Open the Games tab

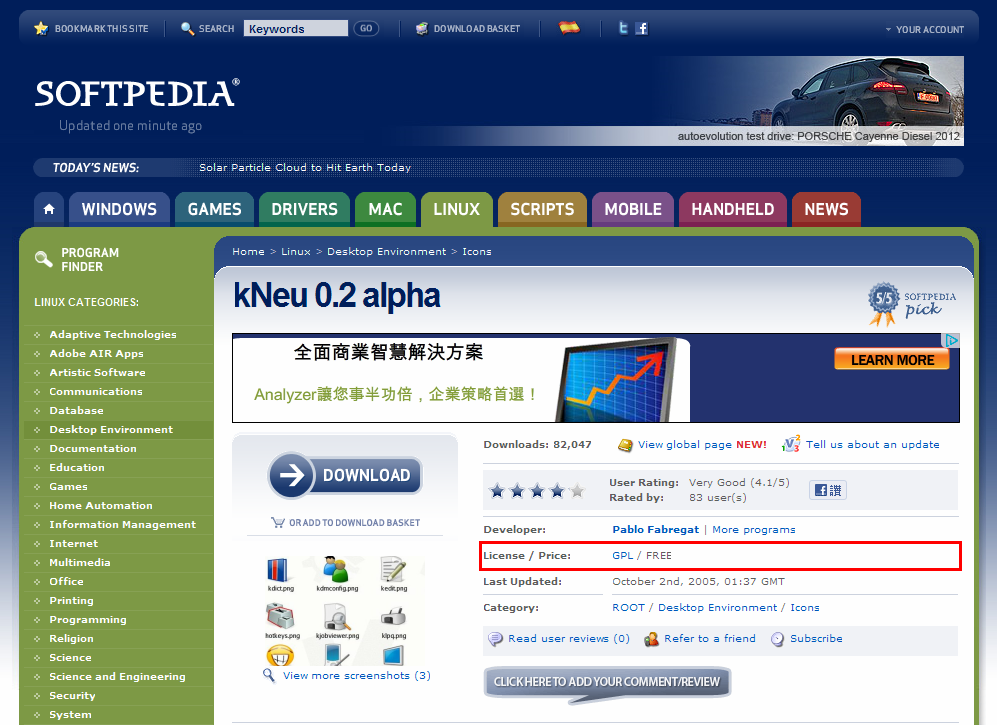click(214, 209)
